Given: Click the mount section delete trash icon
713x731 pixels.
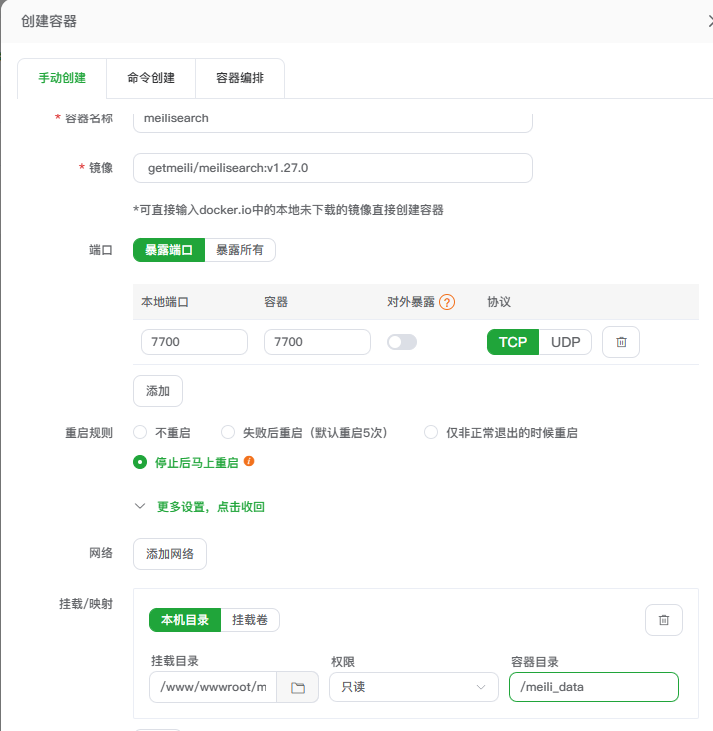Looking at the screenshot, I should point(663,620).
